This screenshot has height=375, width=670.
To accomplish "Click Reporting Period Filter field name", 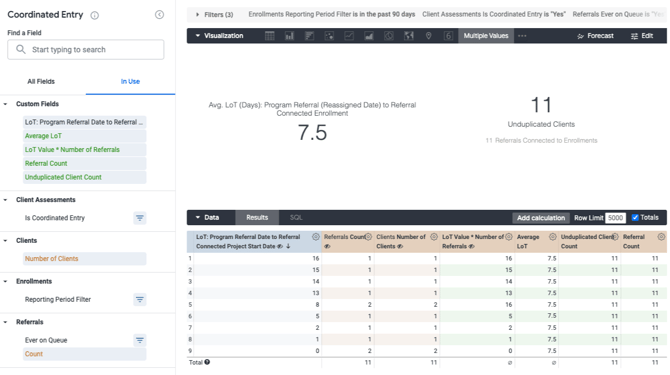I will point(58,299).
